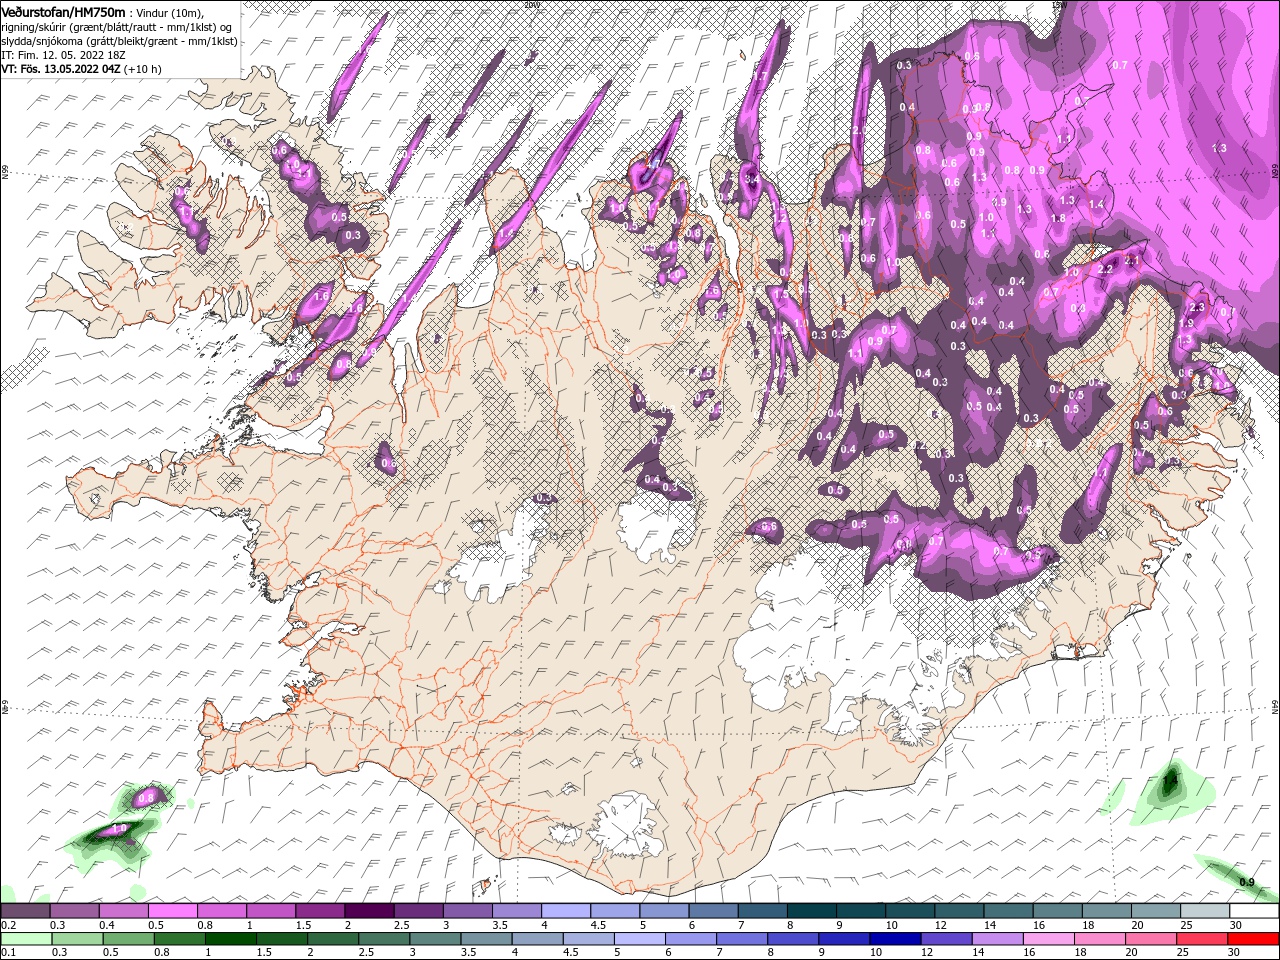Click the white Hofsjökull glacier in central Iceland
This screenshot has height=960, width=1280.
tap(655, 525)
